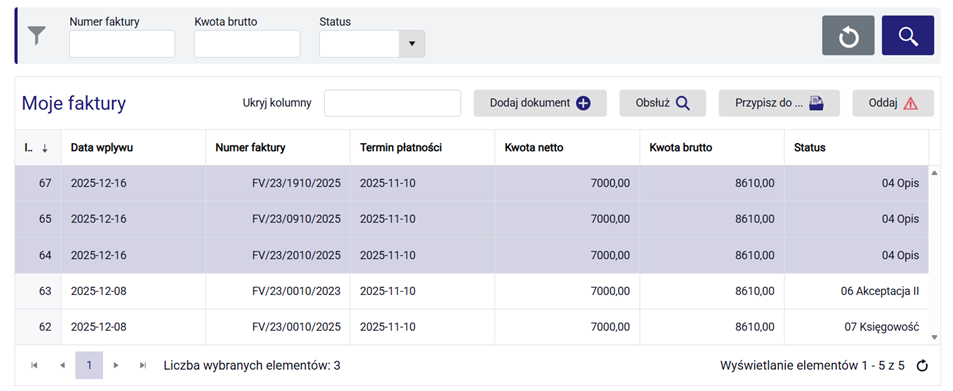Screen dimensions: 953x391
Task: Click Kwota brutto 8610,00 in row 62
Action: 754,327
